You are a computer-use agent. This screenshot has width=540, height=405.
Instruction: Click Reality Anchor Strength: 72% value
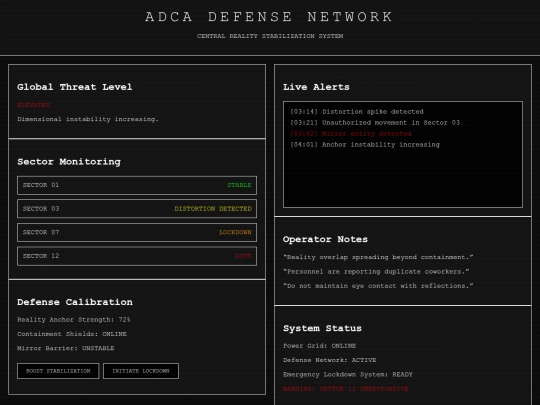click(x=74, y=320)
